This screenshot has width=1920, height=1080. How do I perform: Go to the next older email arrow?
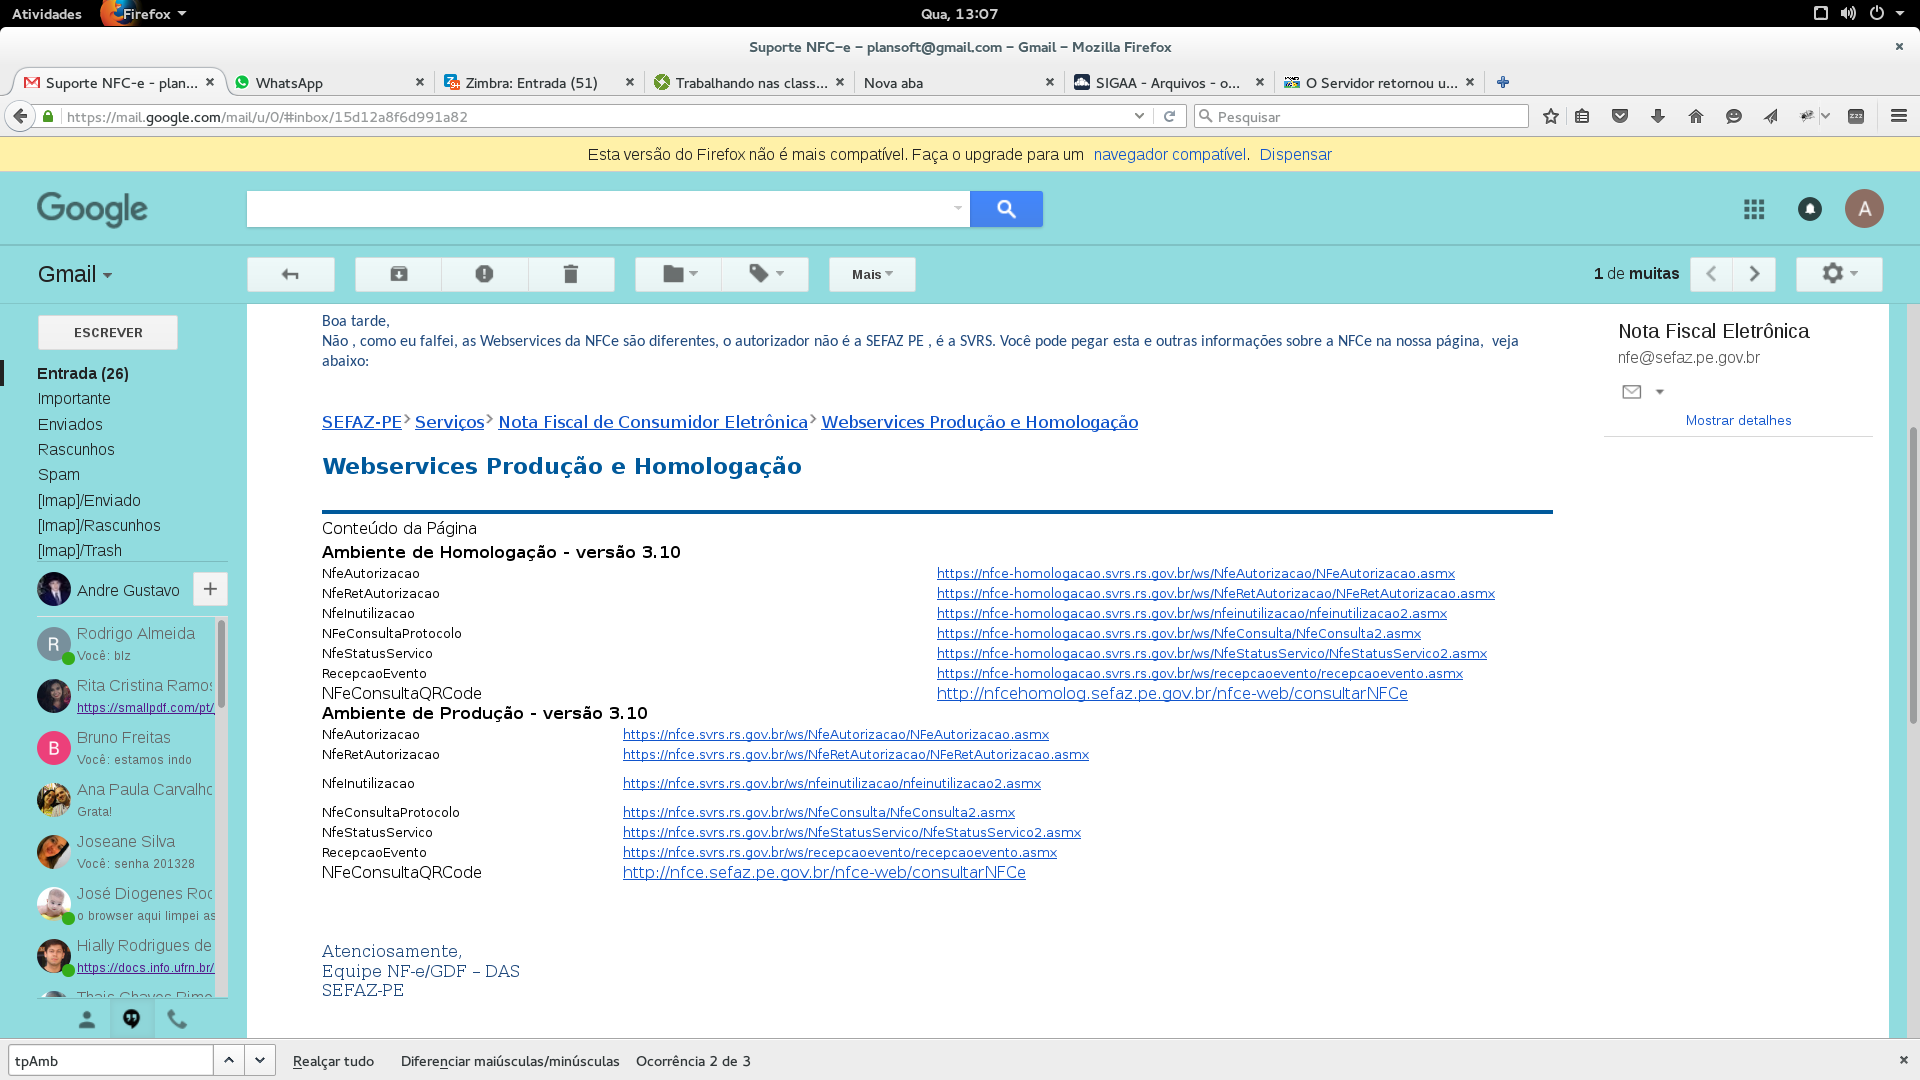coord(1754,274)
